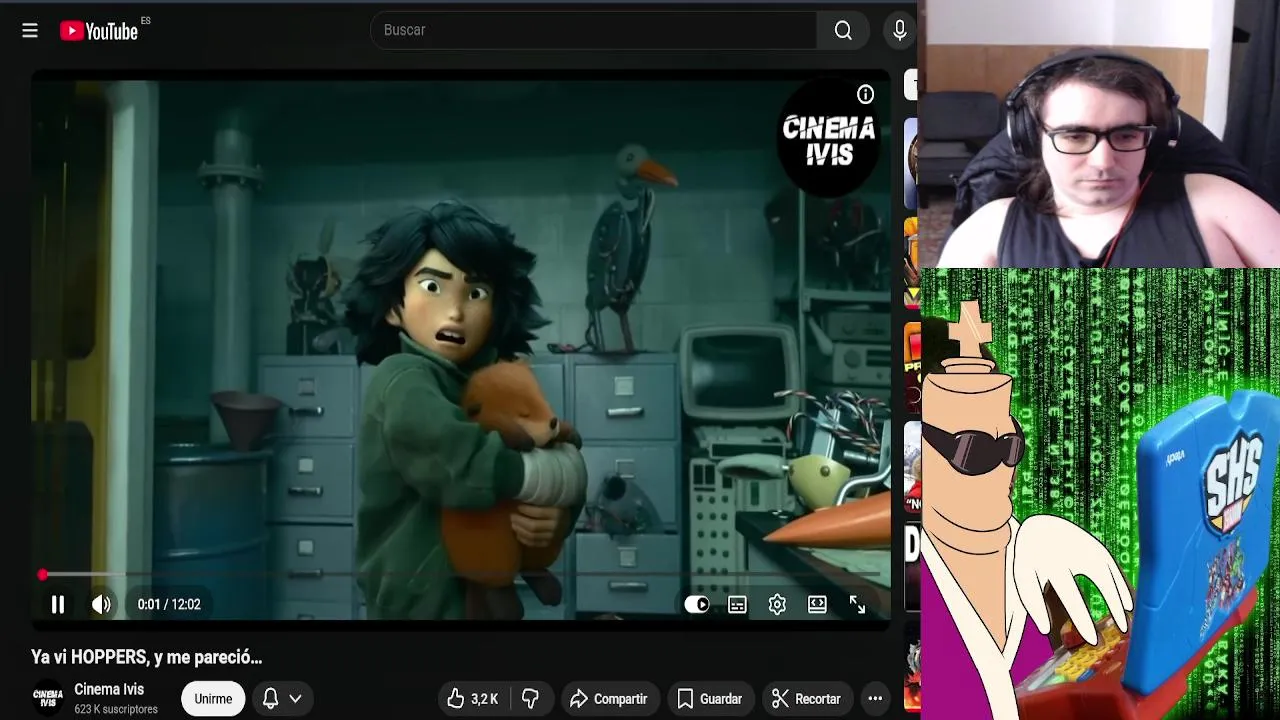Click the Buscar search field
The width and height of the screenshot is (1280, 720).
593,30
